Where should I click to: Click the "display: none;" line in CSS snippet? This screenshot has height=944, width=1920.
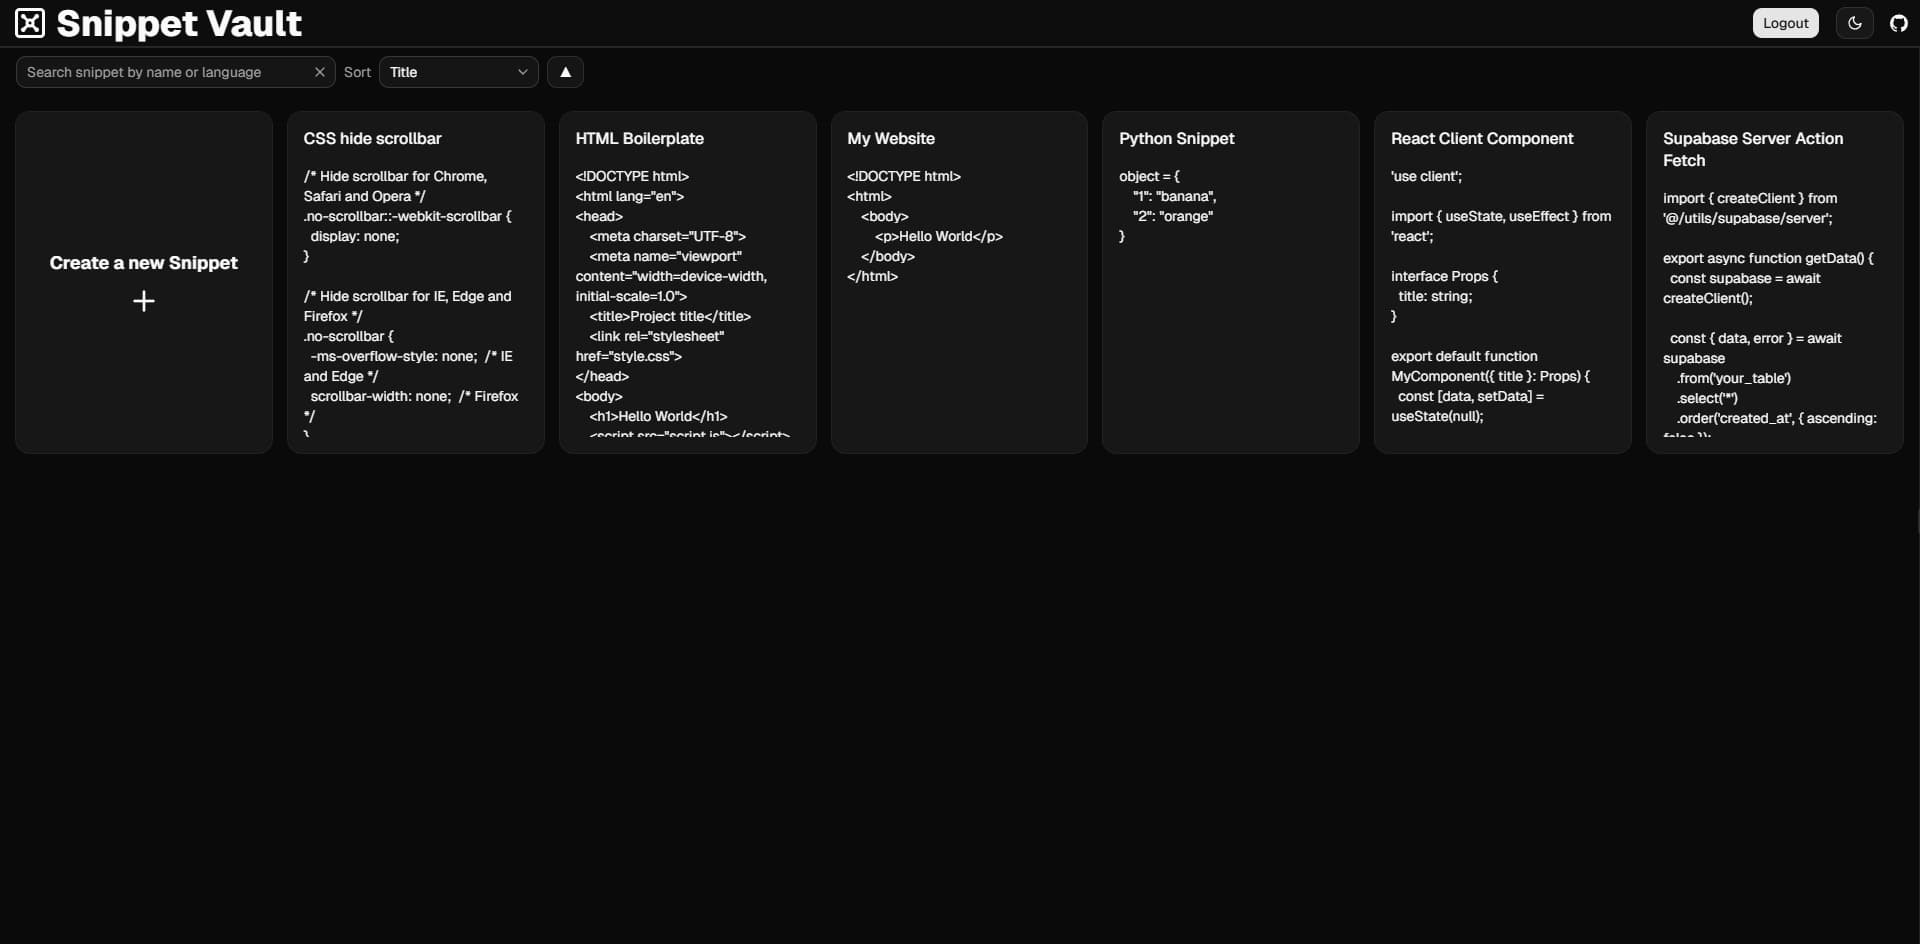tap(355, 236)
